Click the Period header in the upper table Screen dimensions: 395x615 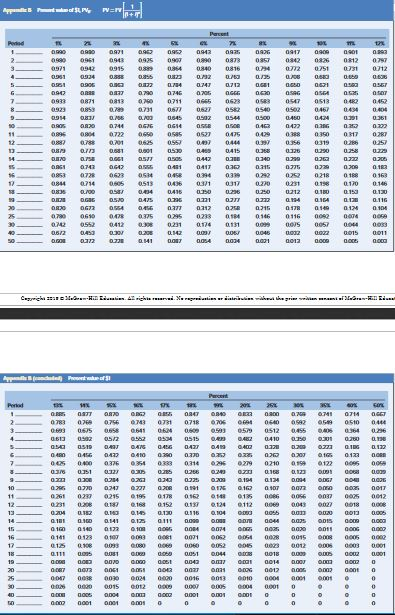click(16, 43)
